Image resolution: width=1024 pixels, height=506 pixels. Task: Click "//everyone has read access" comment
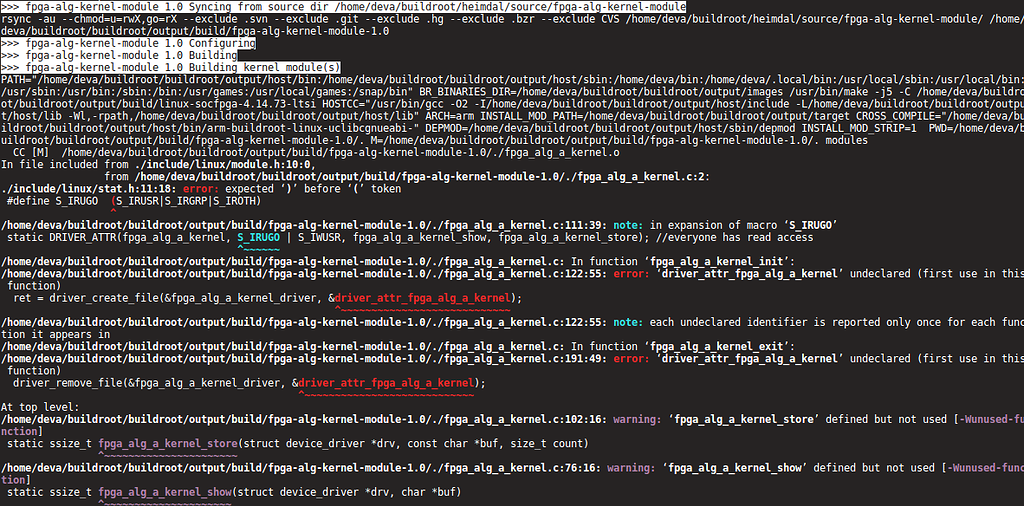click(x=735, y=238)
